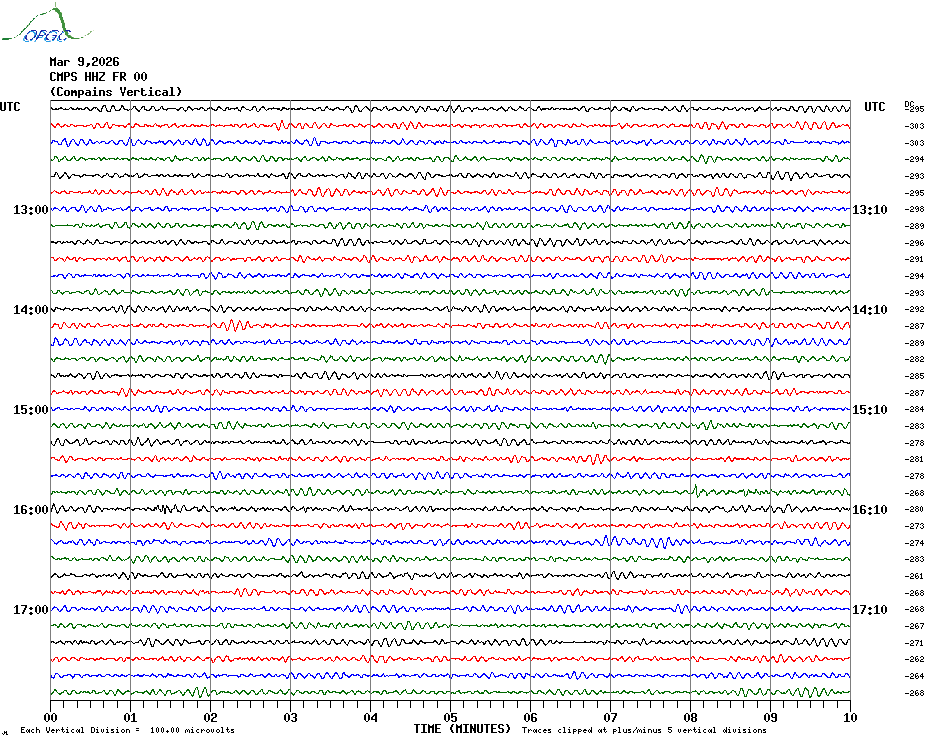Image resolution: width=930 pixels, height=744 pixels.
Task: Select the (Compains Vertical) label
Action: pyautogui.click(x=116, y=92)
